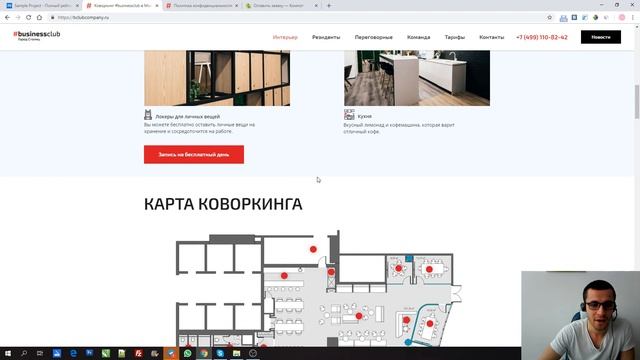Click the green diamond extension icon

tap(596, 18)
